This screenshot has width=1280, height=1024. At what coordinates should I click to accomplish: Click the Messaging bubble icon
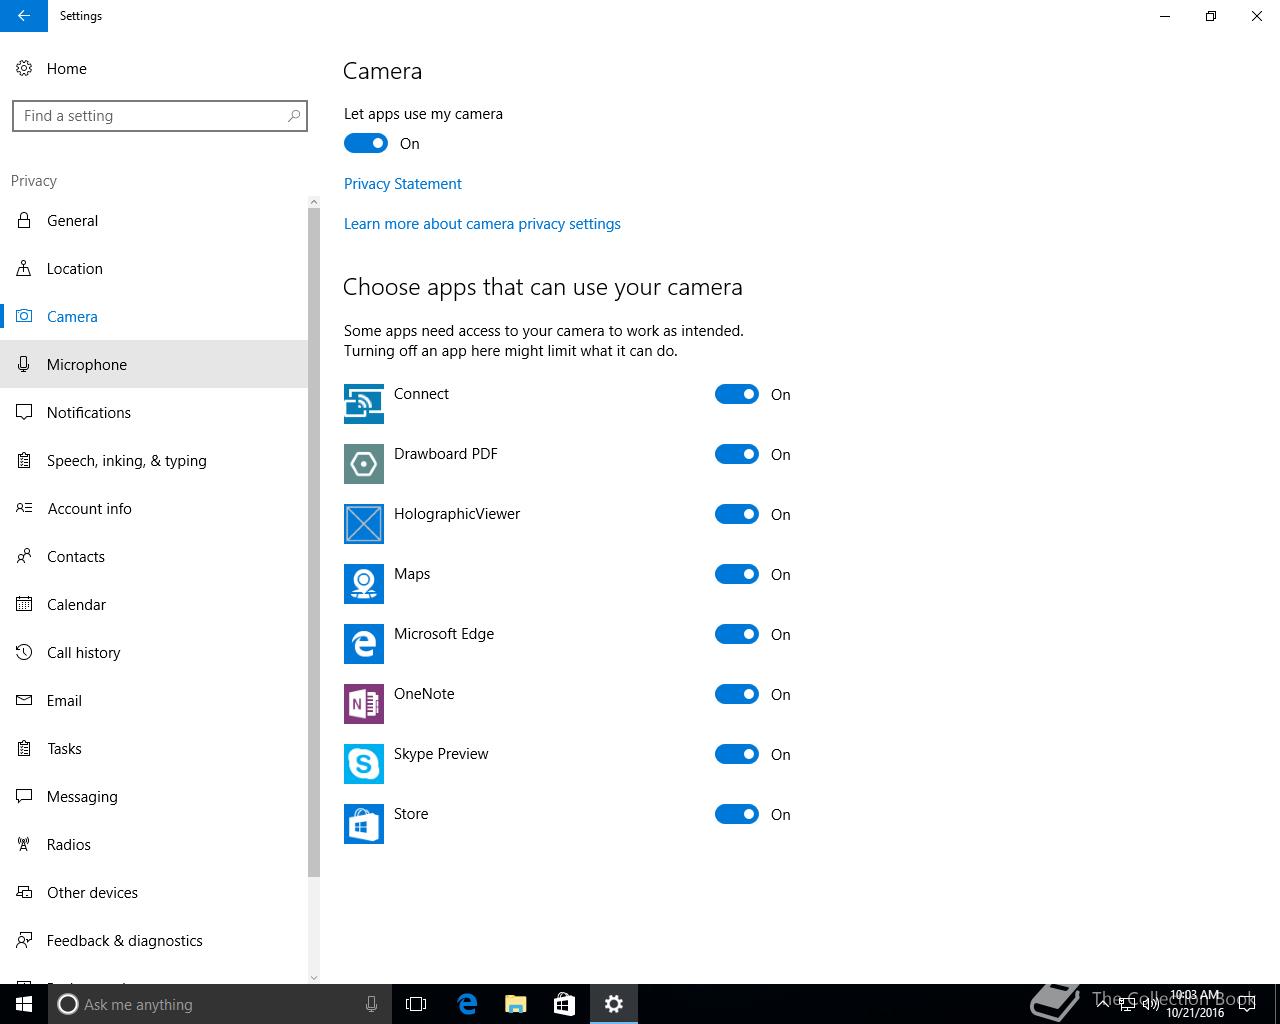pyautogui.click(x=24, y=796)
